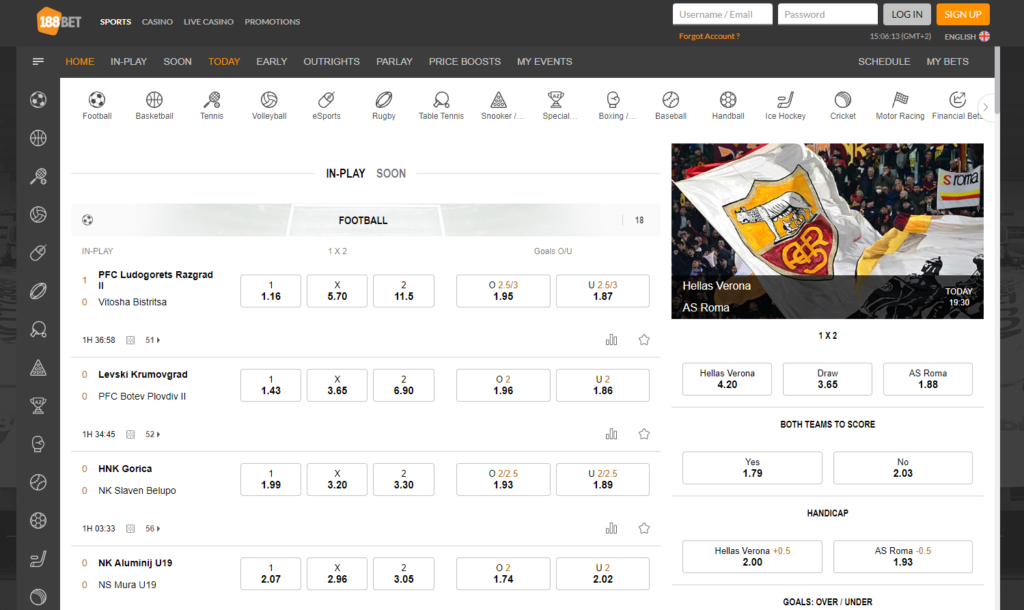
Task: Open the Outrights menu item
Action: point(331,61)
